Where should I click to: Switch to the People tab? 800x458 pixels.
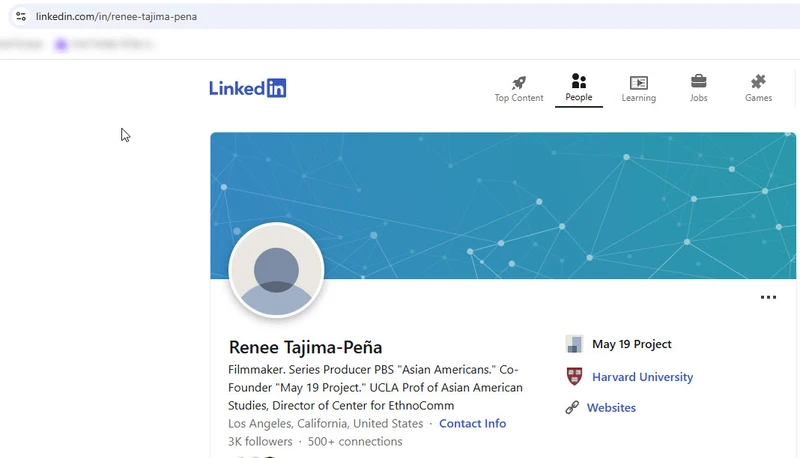point(579,88)
